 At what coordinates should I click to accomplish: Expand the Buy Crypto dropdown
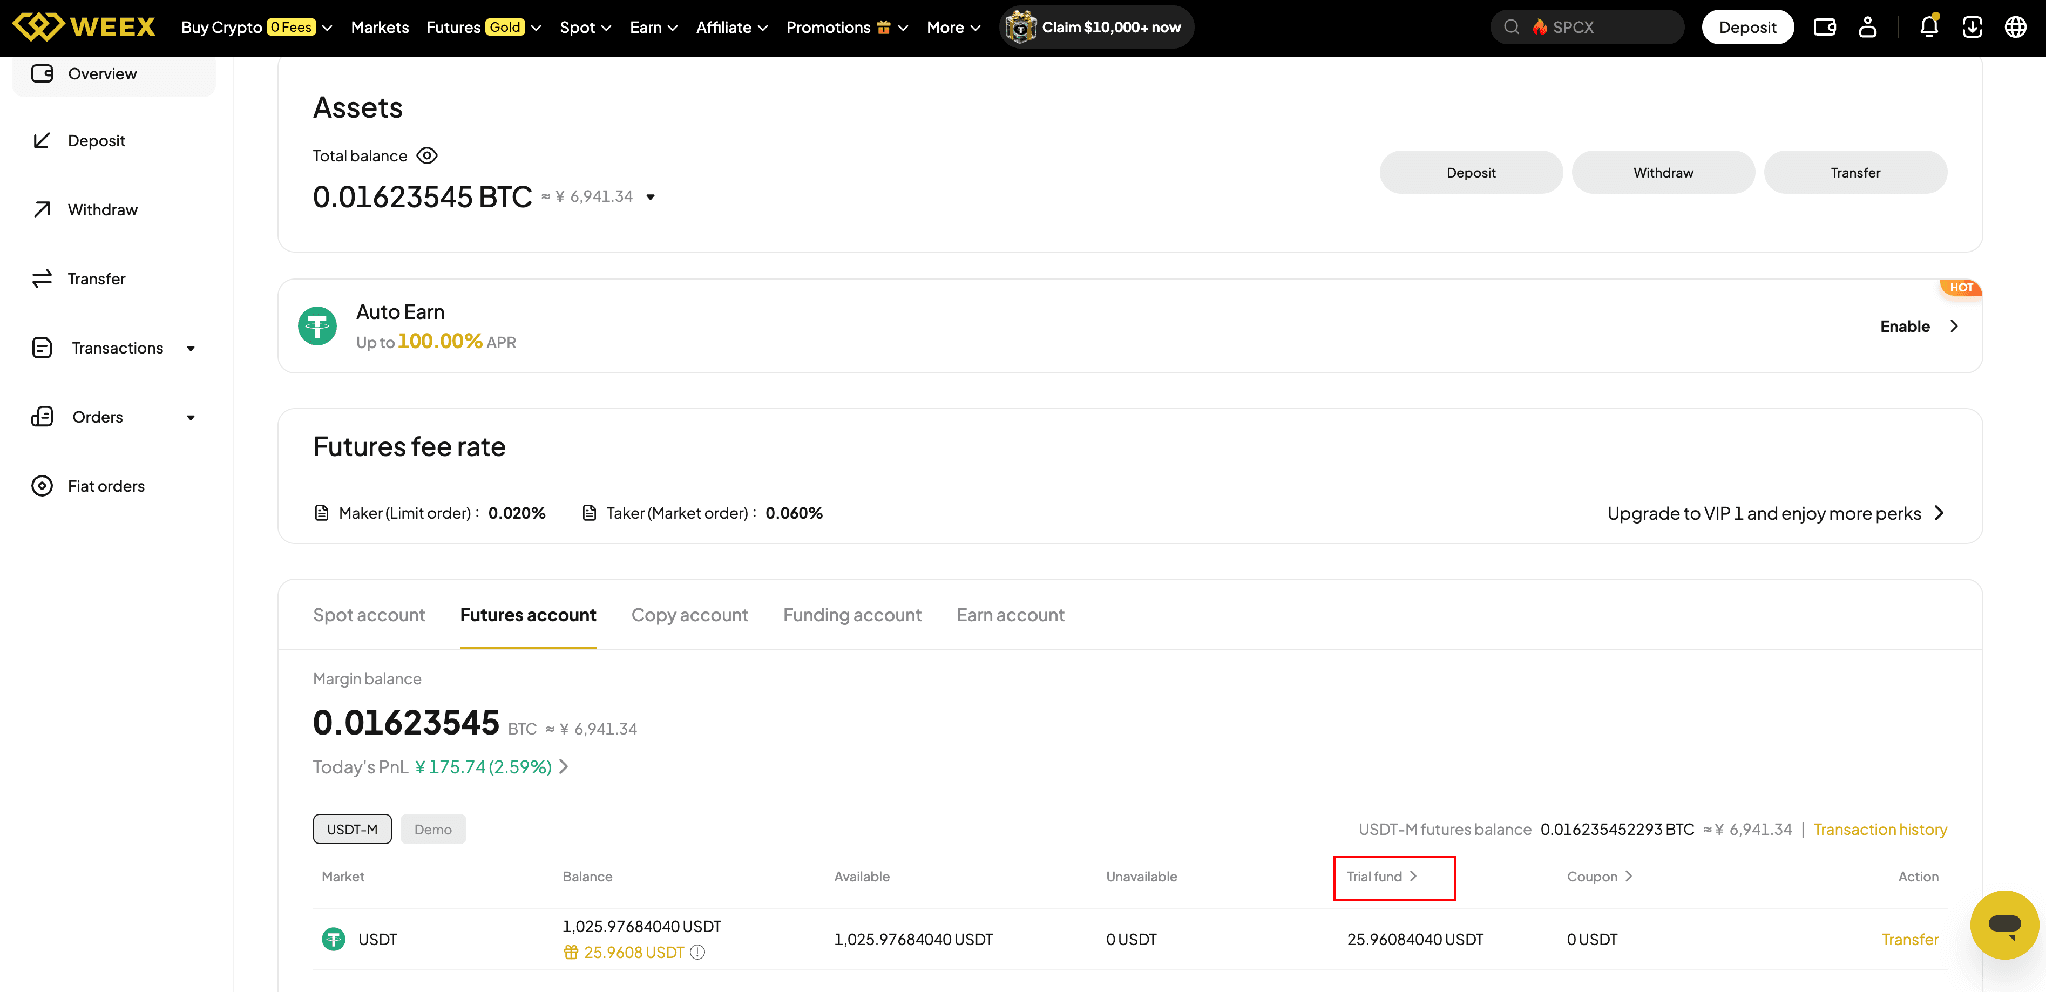[x=257, y=27]
